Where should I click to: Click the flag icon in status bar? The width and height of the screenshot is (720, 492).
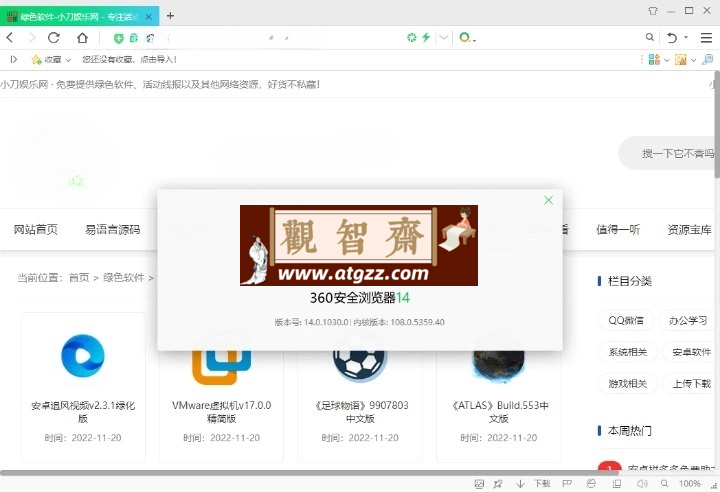pos(567,484)
